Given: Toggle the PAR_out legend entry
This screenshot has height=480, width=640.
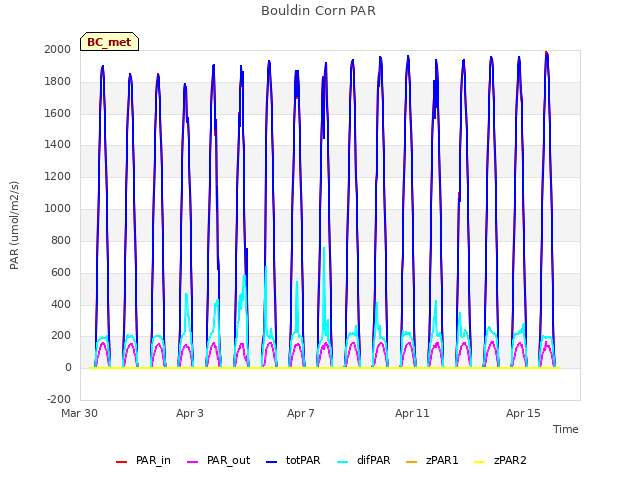Looking at the screenshot, I should pos(218,460).
